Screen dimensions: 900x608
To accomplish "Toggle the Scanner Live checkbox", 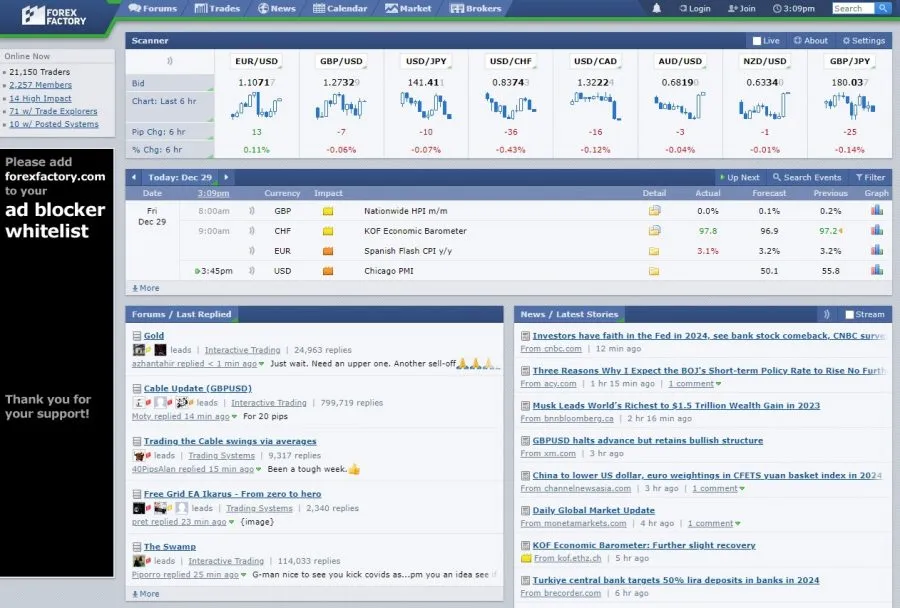I will 757,41.
